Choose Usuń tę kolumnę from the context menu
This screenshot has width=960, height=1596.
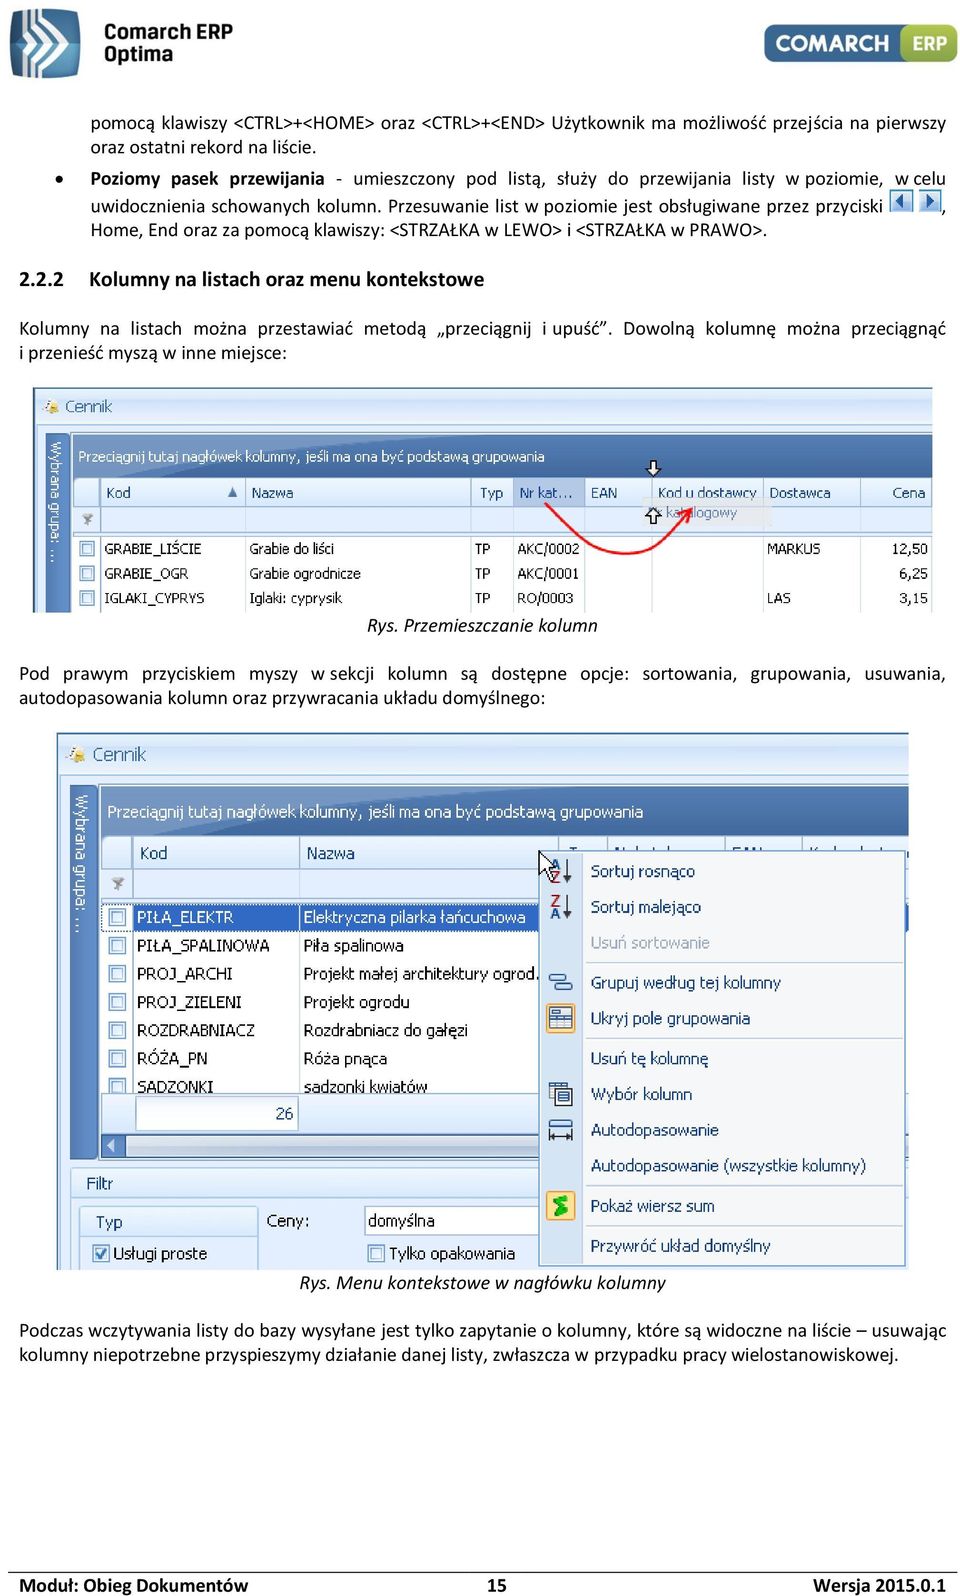coord(649,1058)
